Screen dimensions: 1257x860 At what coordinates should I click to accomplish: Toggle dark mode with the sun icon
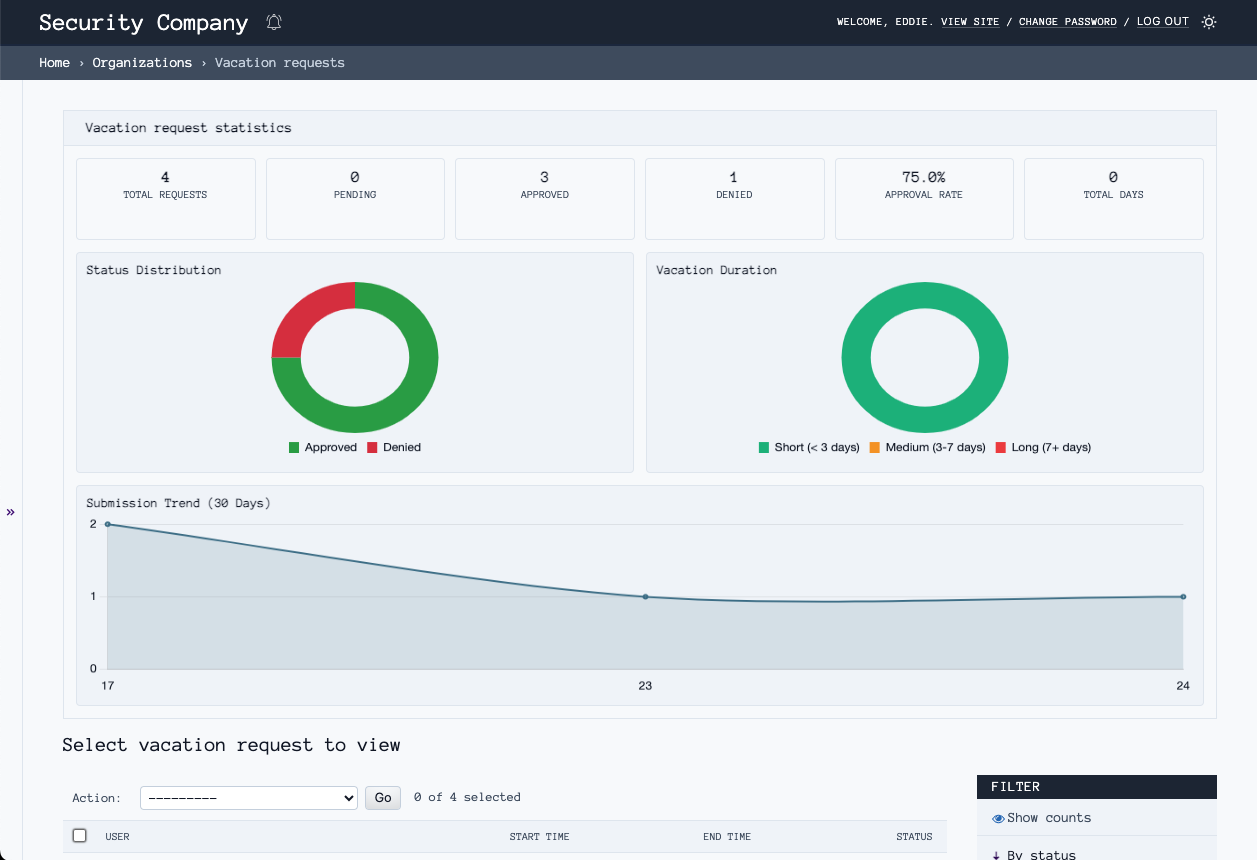pyautogui.click(x=1208, y=21)
